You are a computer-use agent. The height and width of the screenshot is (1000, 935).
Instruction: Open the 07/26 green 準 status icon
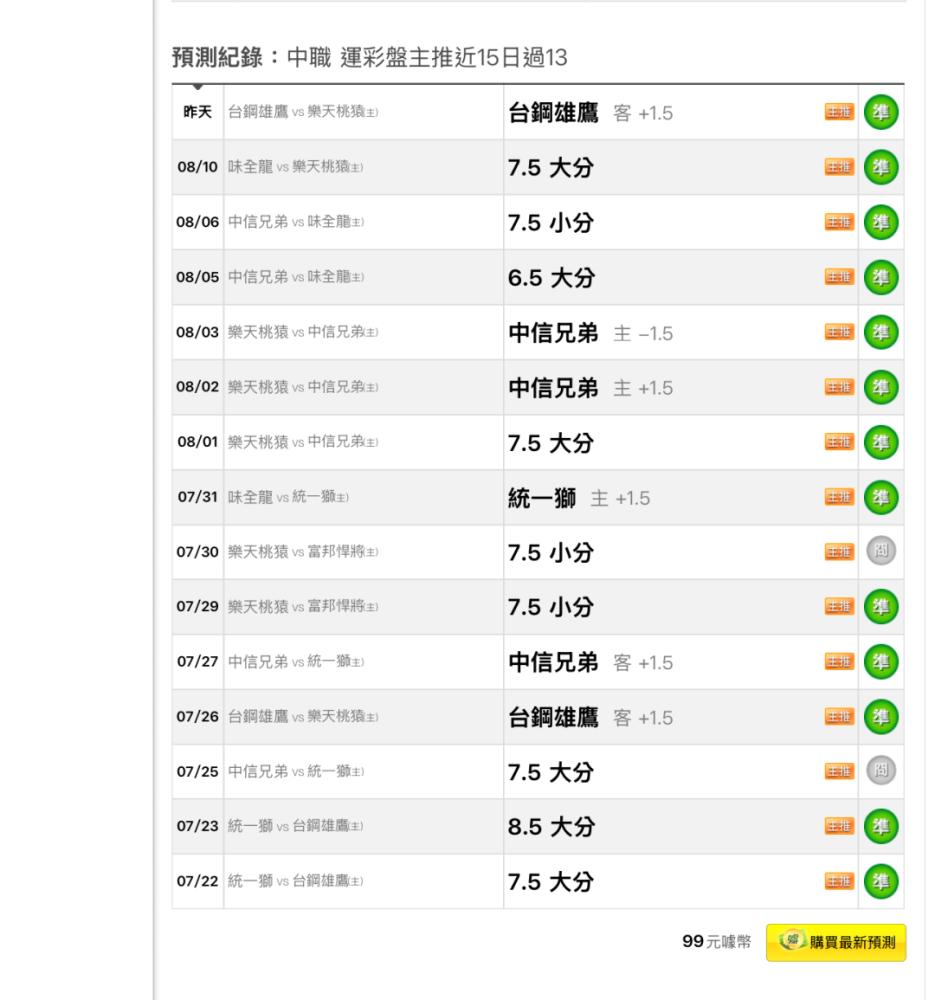coord(881,717)
